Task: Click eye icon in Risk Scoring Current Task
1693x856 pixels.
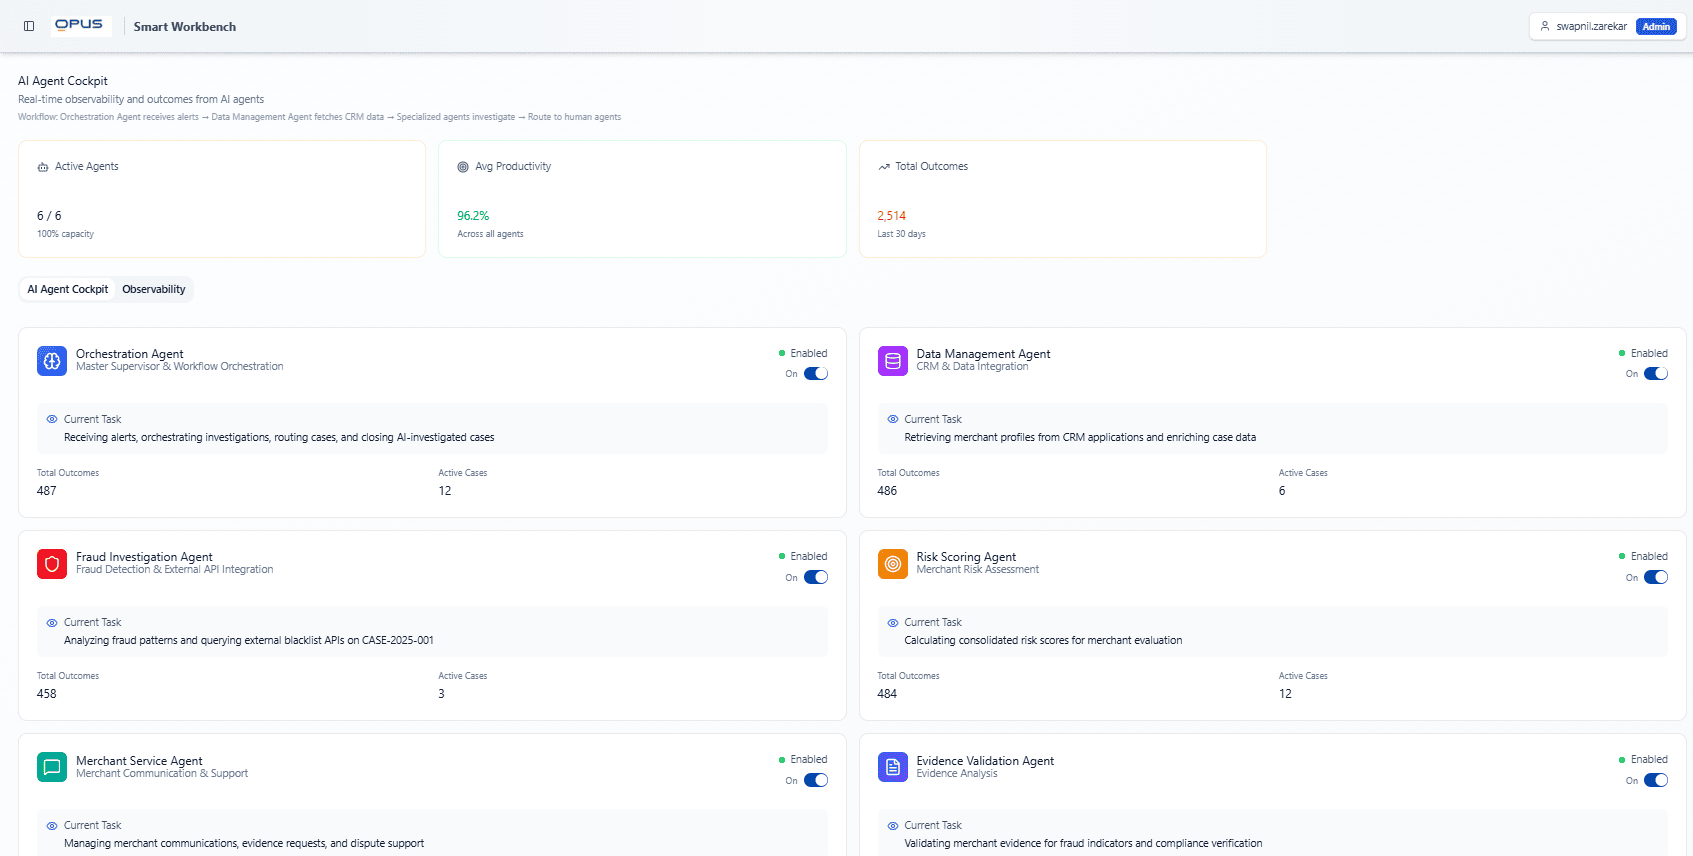Action: [x=893, y=623]
